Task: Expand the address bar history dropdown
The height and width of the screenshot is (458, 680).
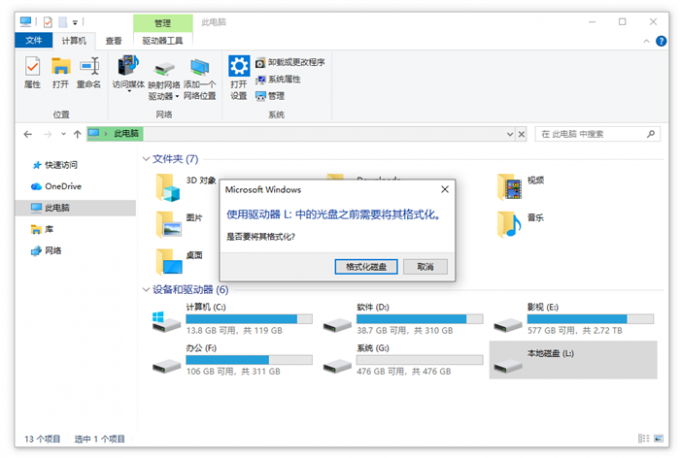Action: 510,134
